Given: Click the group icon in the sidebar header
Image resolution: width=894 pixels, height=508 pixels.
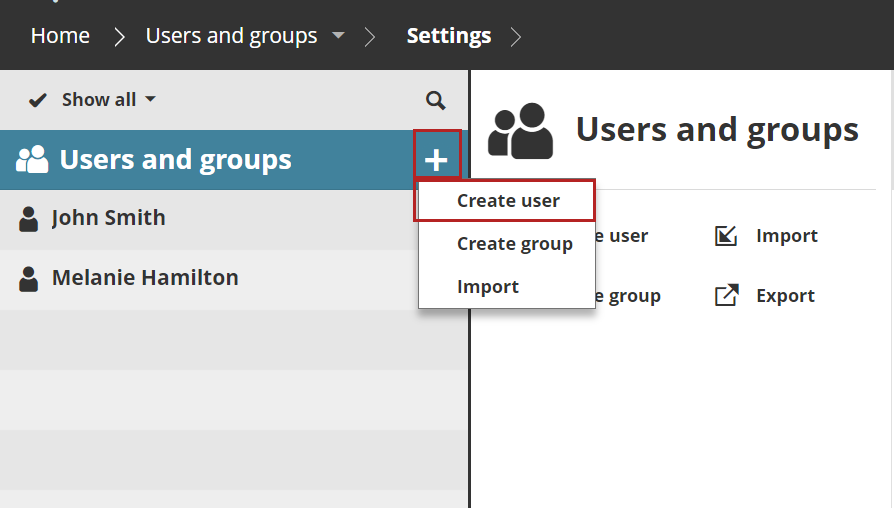Looking at the screenshot, I should pyautogui.click(x=33, y=160).
